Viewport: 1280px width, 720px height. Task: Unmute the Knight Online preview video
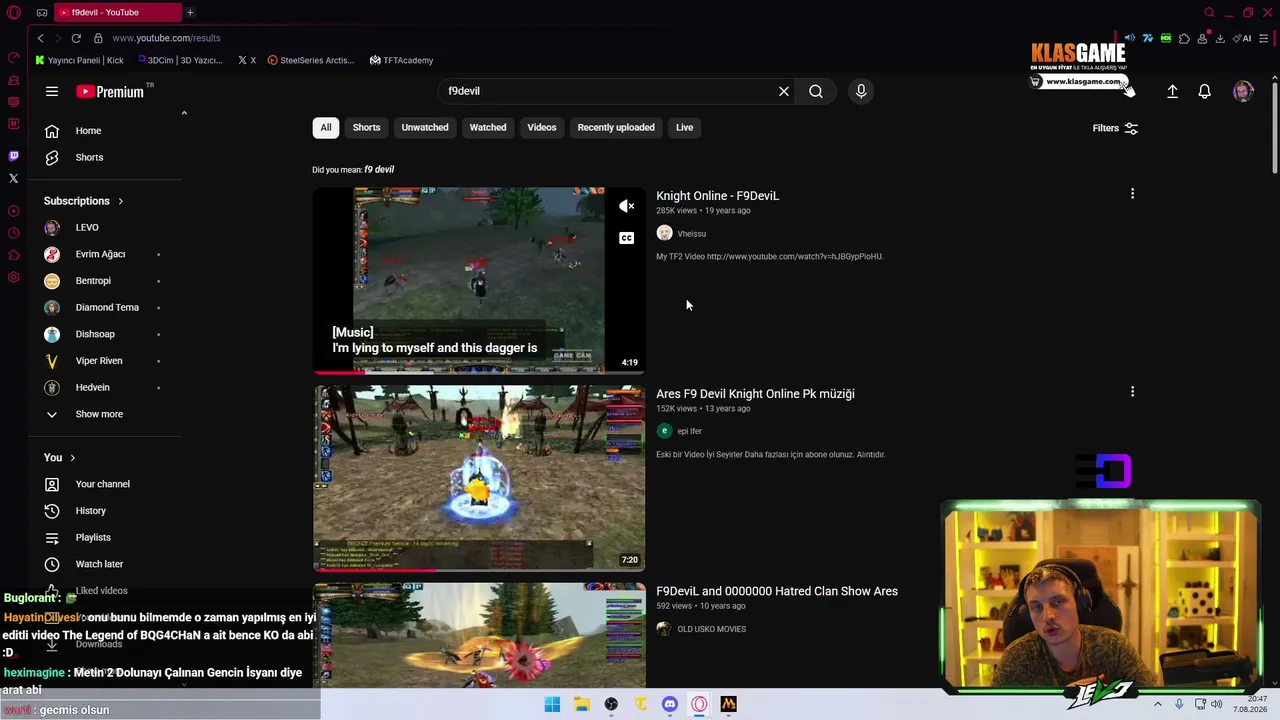coord(627,206)
